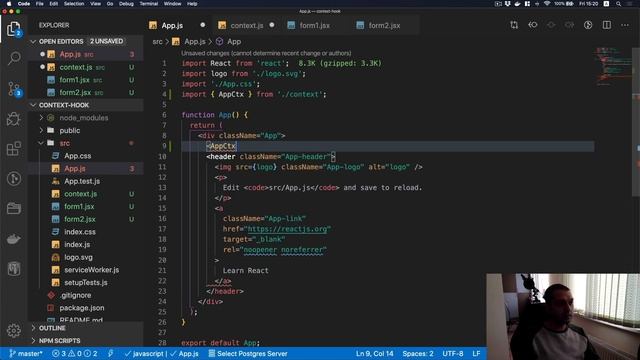Click unsaved dot on context.js tab

click(x=272, y=25)
